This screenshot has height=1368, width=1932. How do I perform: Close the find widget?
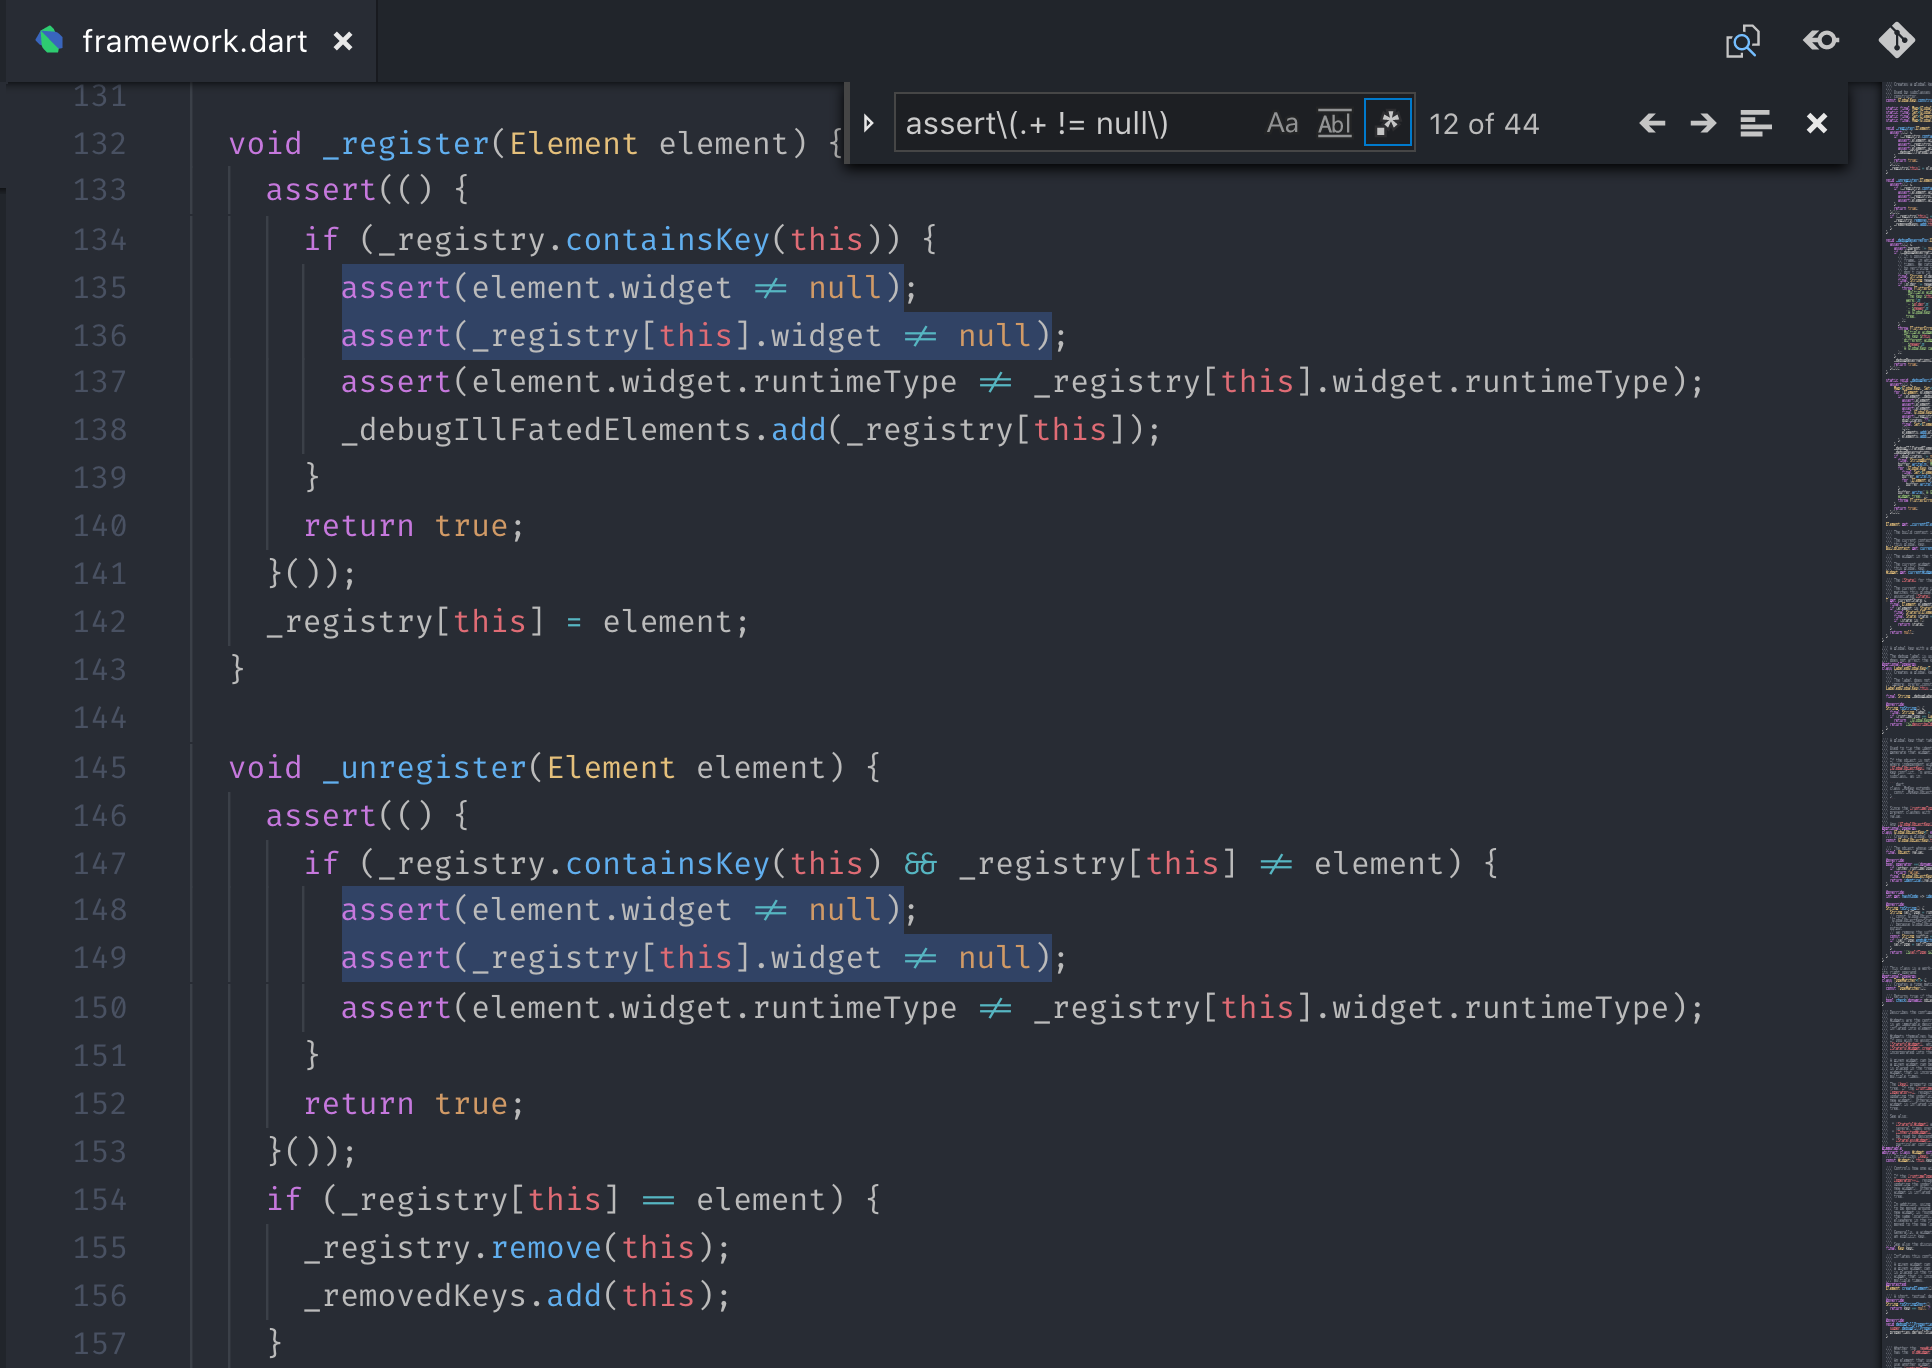1817,123
